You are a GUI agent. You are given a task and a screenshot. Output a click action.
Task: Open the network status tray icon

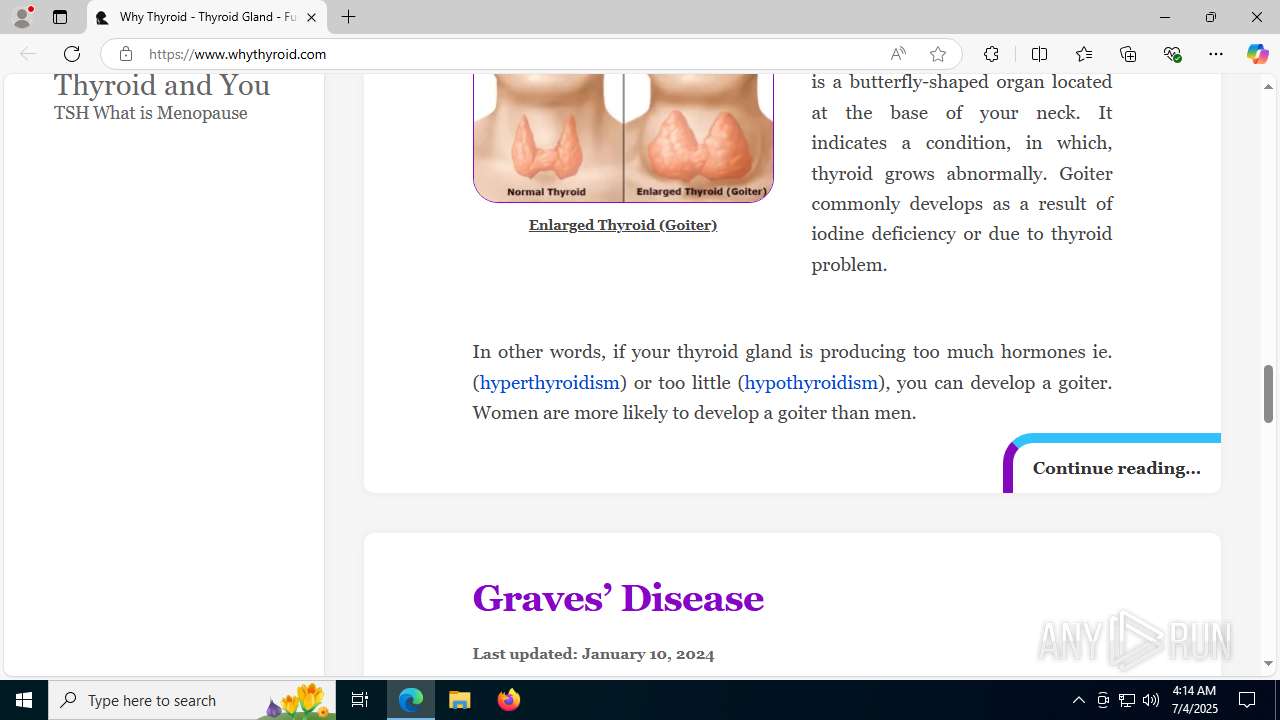(x=1127, y=700)
